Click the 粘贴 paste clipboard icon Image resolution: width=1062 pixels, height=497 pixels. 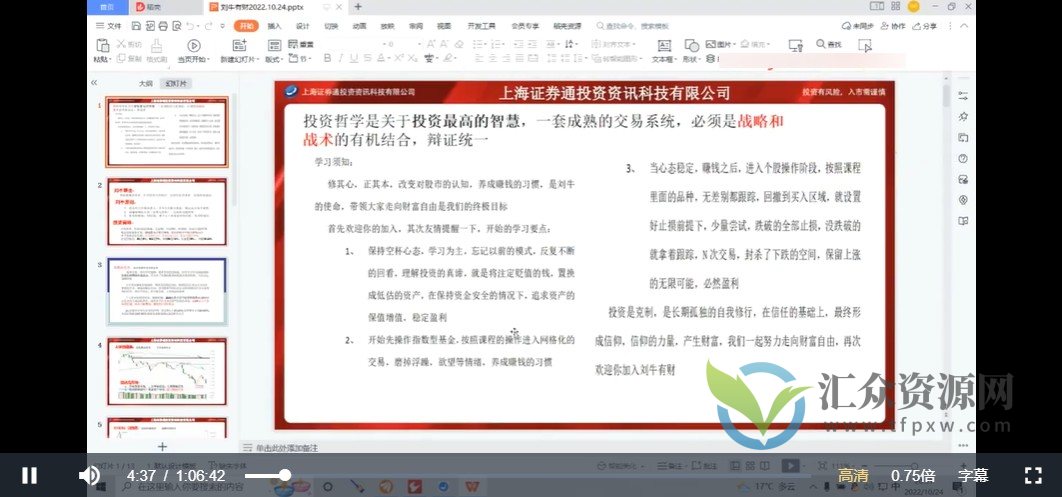point(102,46)
